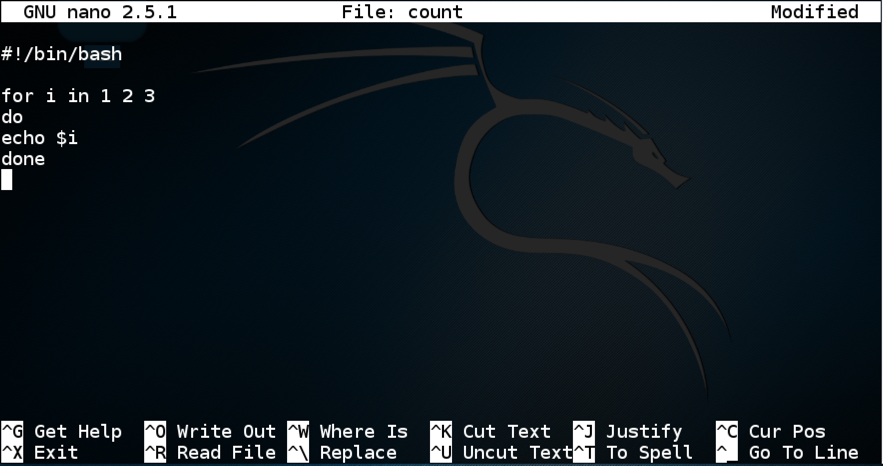Image resolution: width=883 pixels, height=466 pixels.
Task: Click the ^U Uncut Text shortcut
Action: tap(501, 452)
